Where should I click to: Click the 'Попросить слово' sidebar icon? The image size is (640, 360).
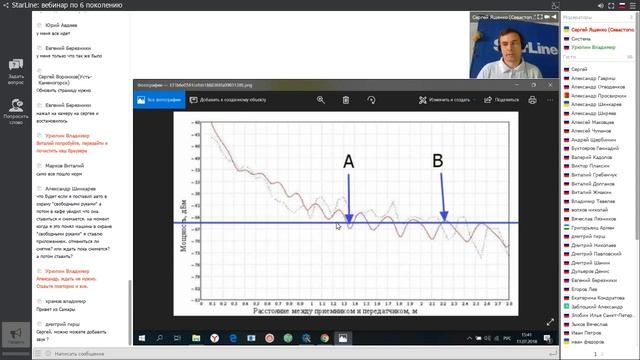tap(16, 111)
